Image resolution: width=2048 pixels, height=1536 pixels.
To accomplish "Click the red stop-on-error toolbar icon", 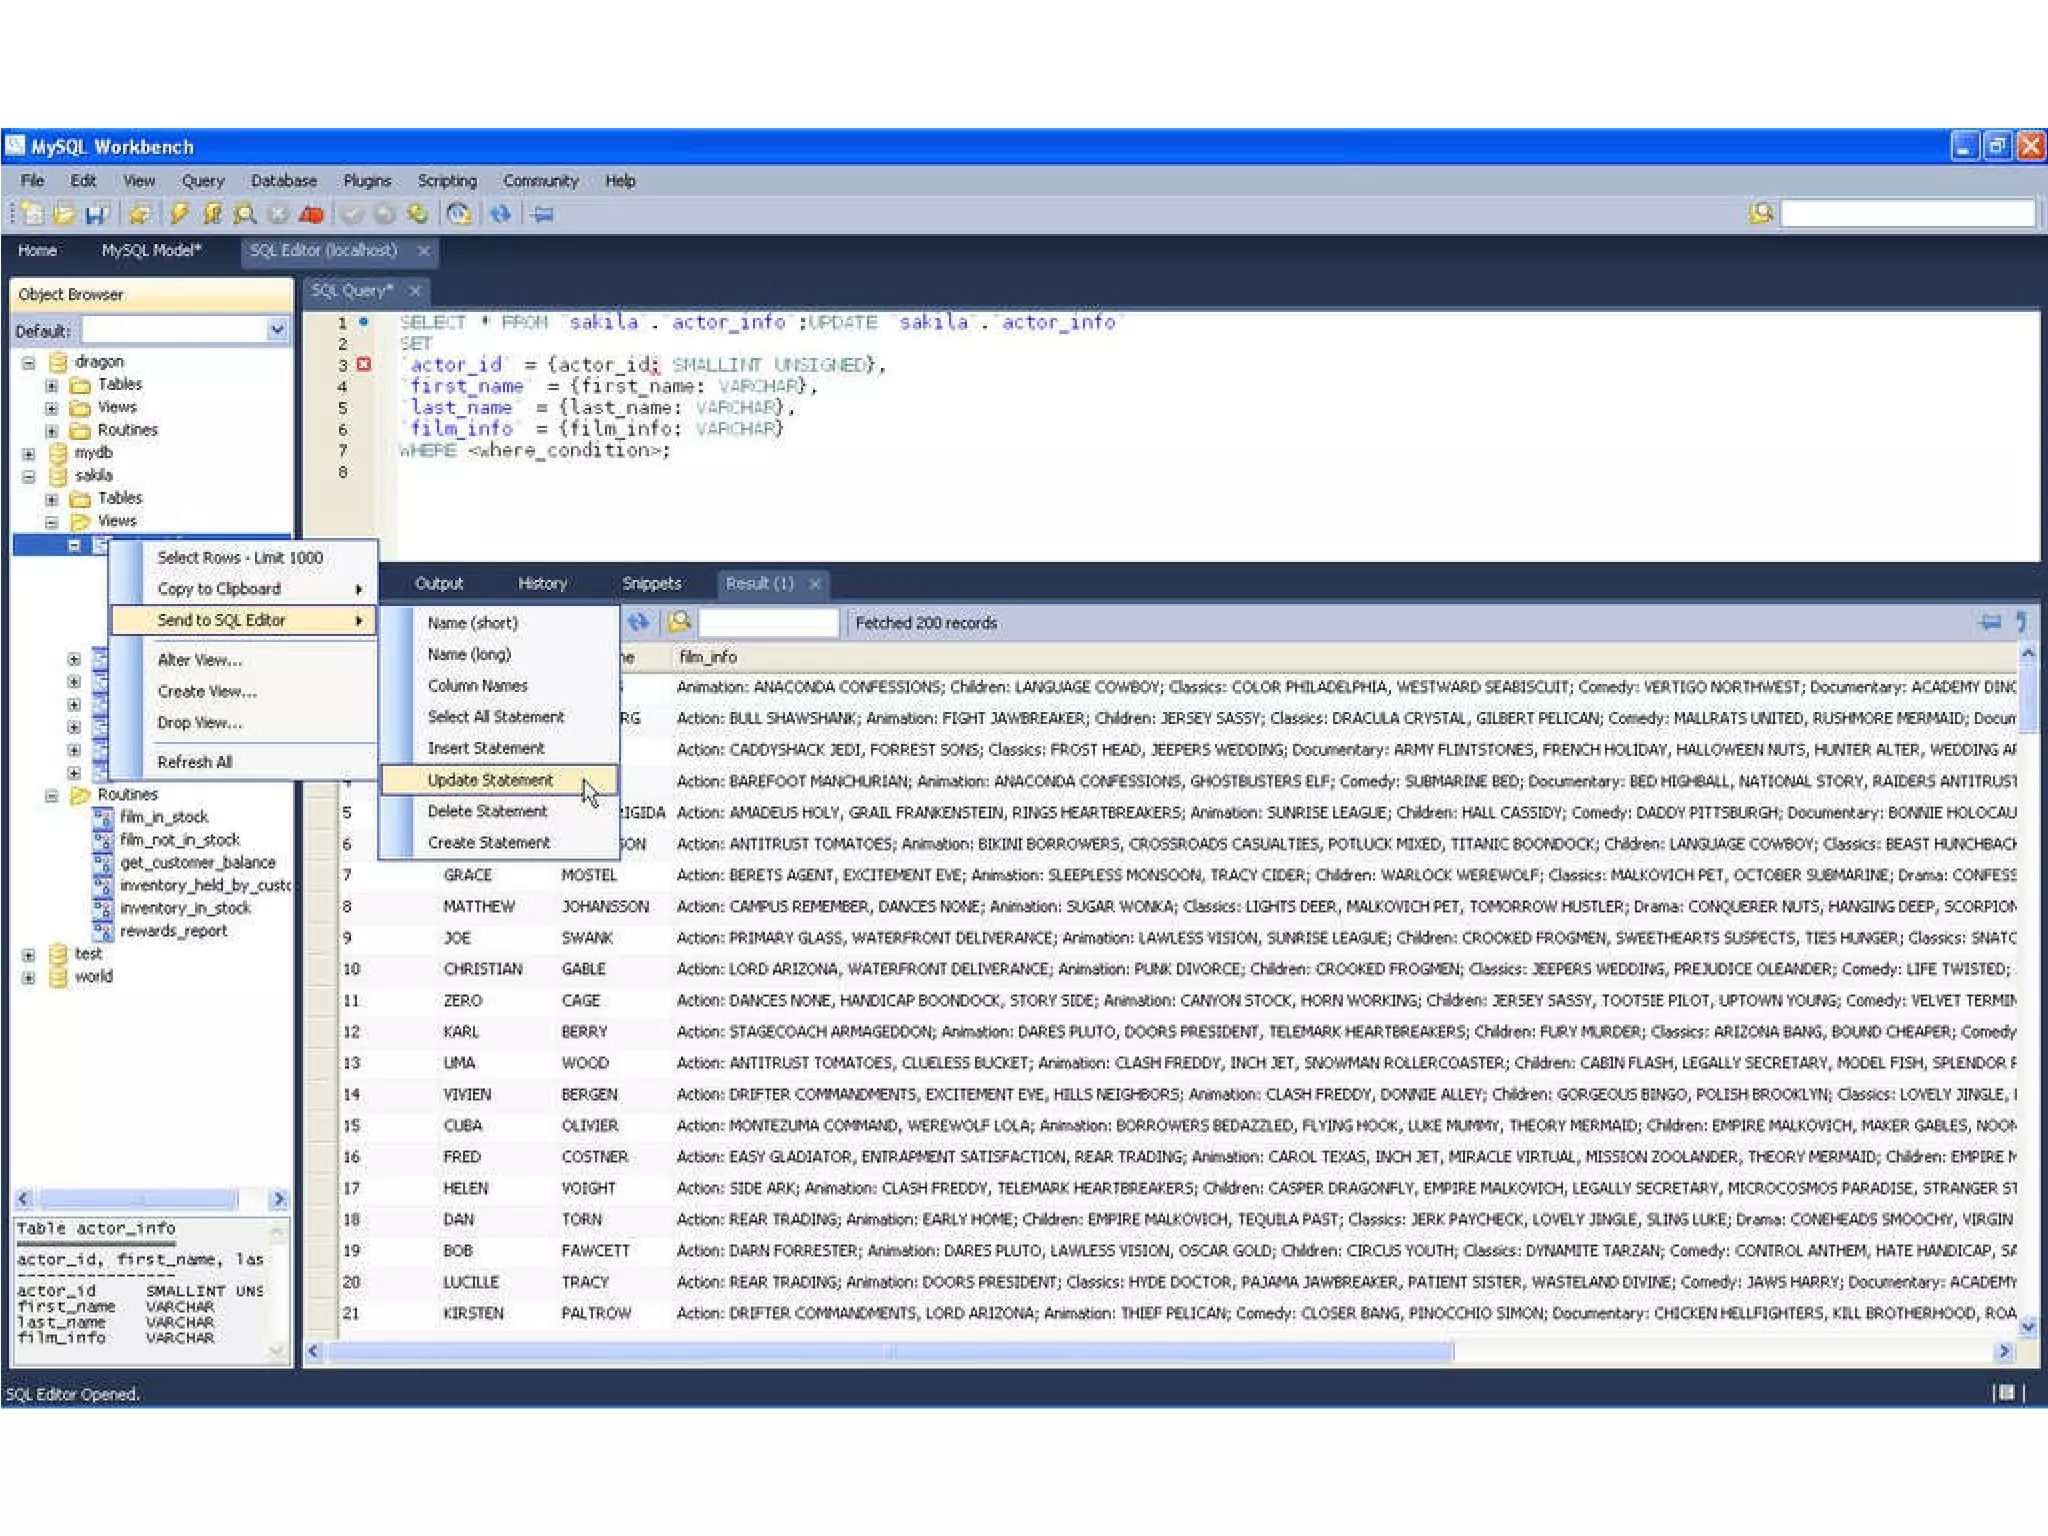I will coord(312,214).
